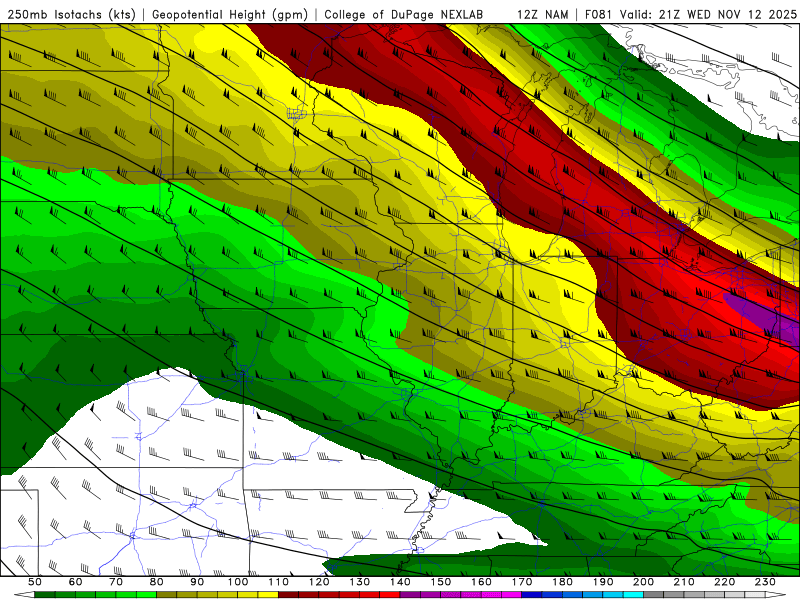800x600 pixels.
Task: Select the dark blue swatch starting at 170
Action: [x=532, y=595]
